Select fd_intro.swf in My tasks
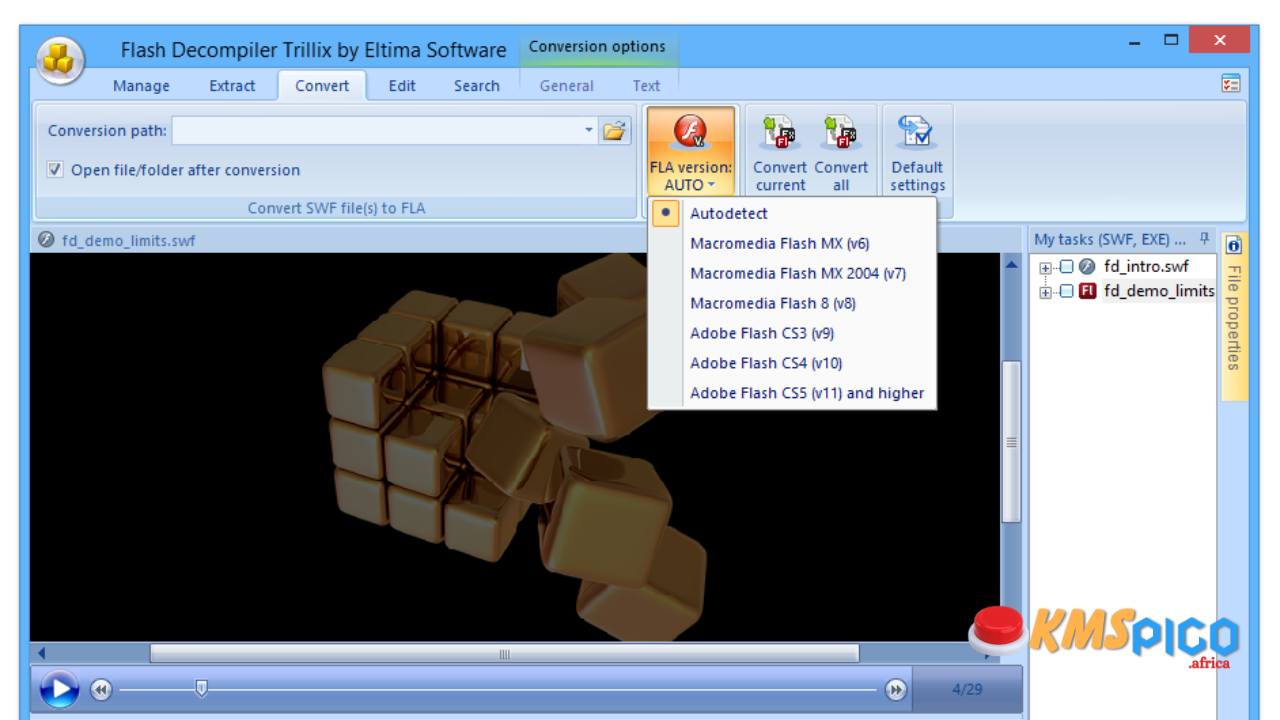Screen dimensions: 1280x720 (x=1146, y=267)
